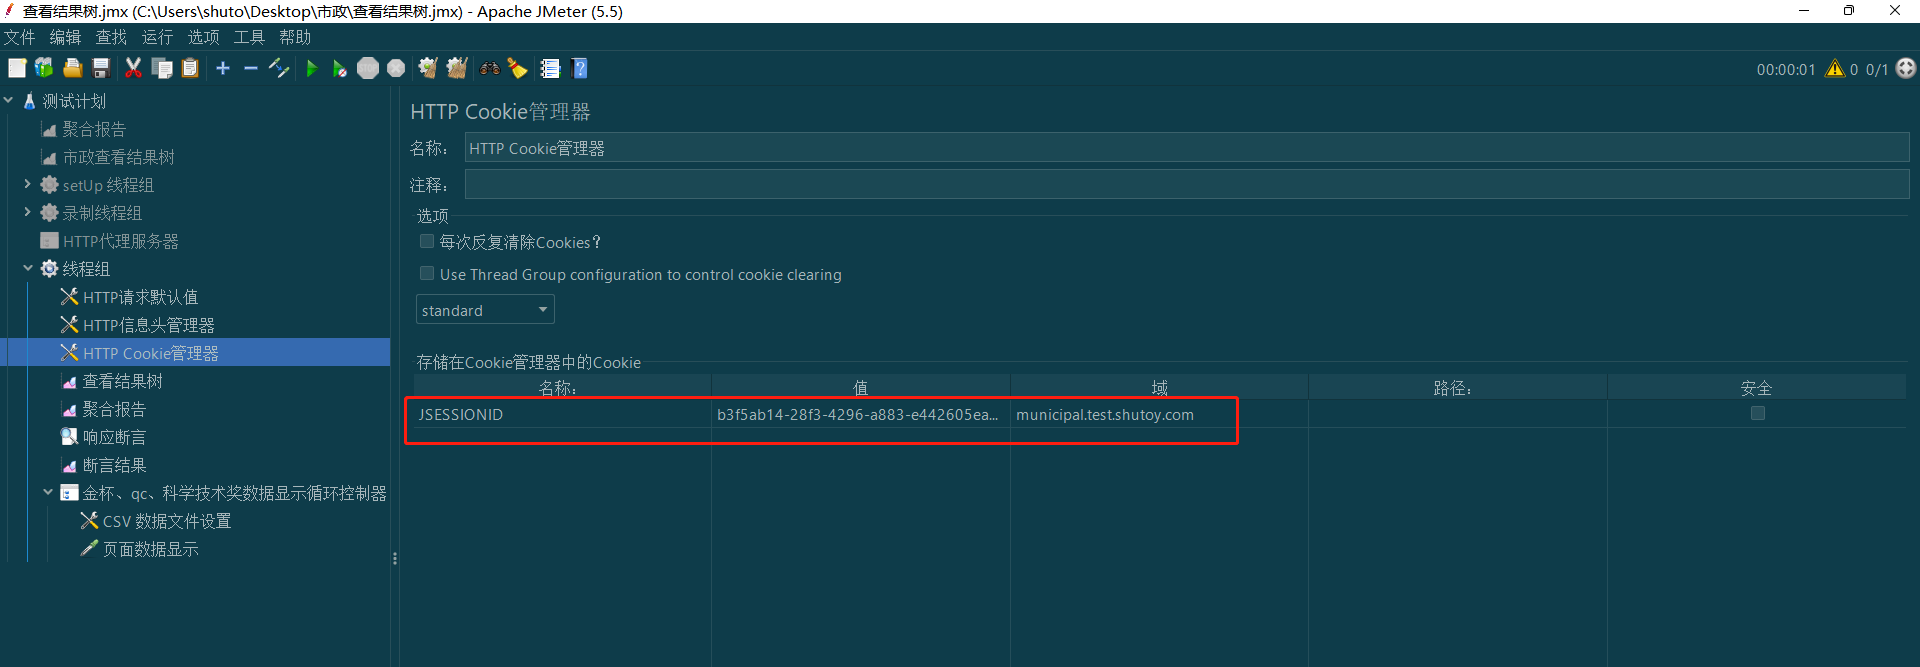Collapse the 线程组 node

28,269
